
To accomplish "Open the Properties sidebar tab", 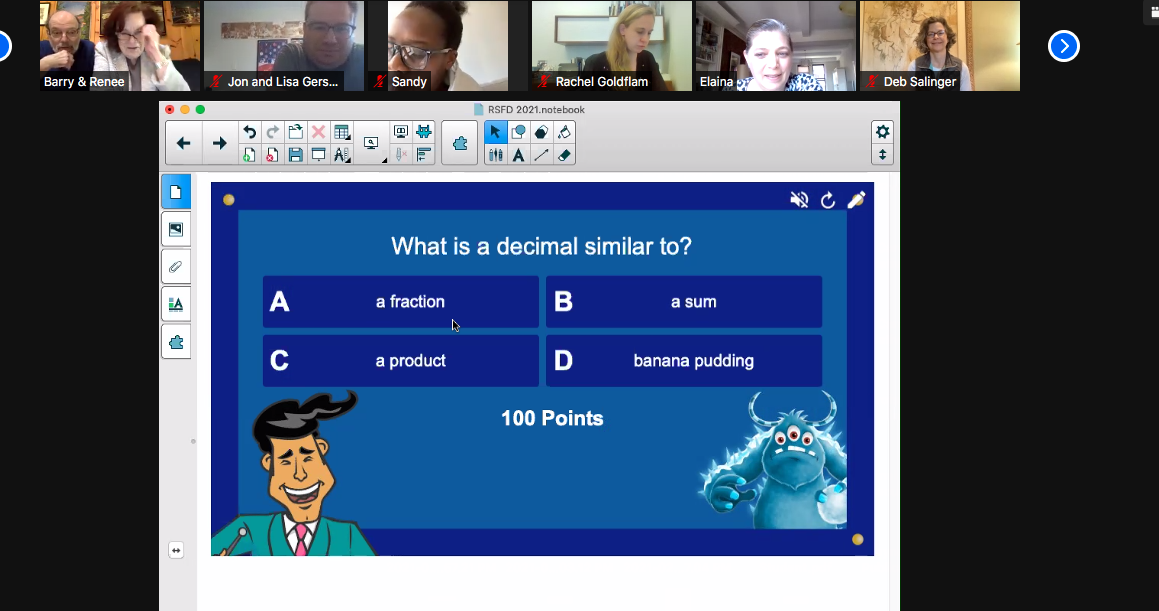I will [x=176, y=304].
